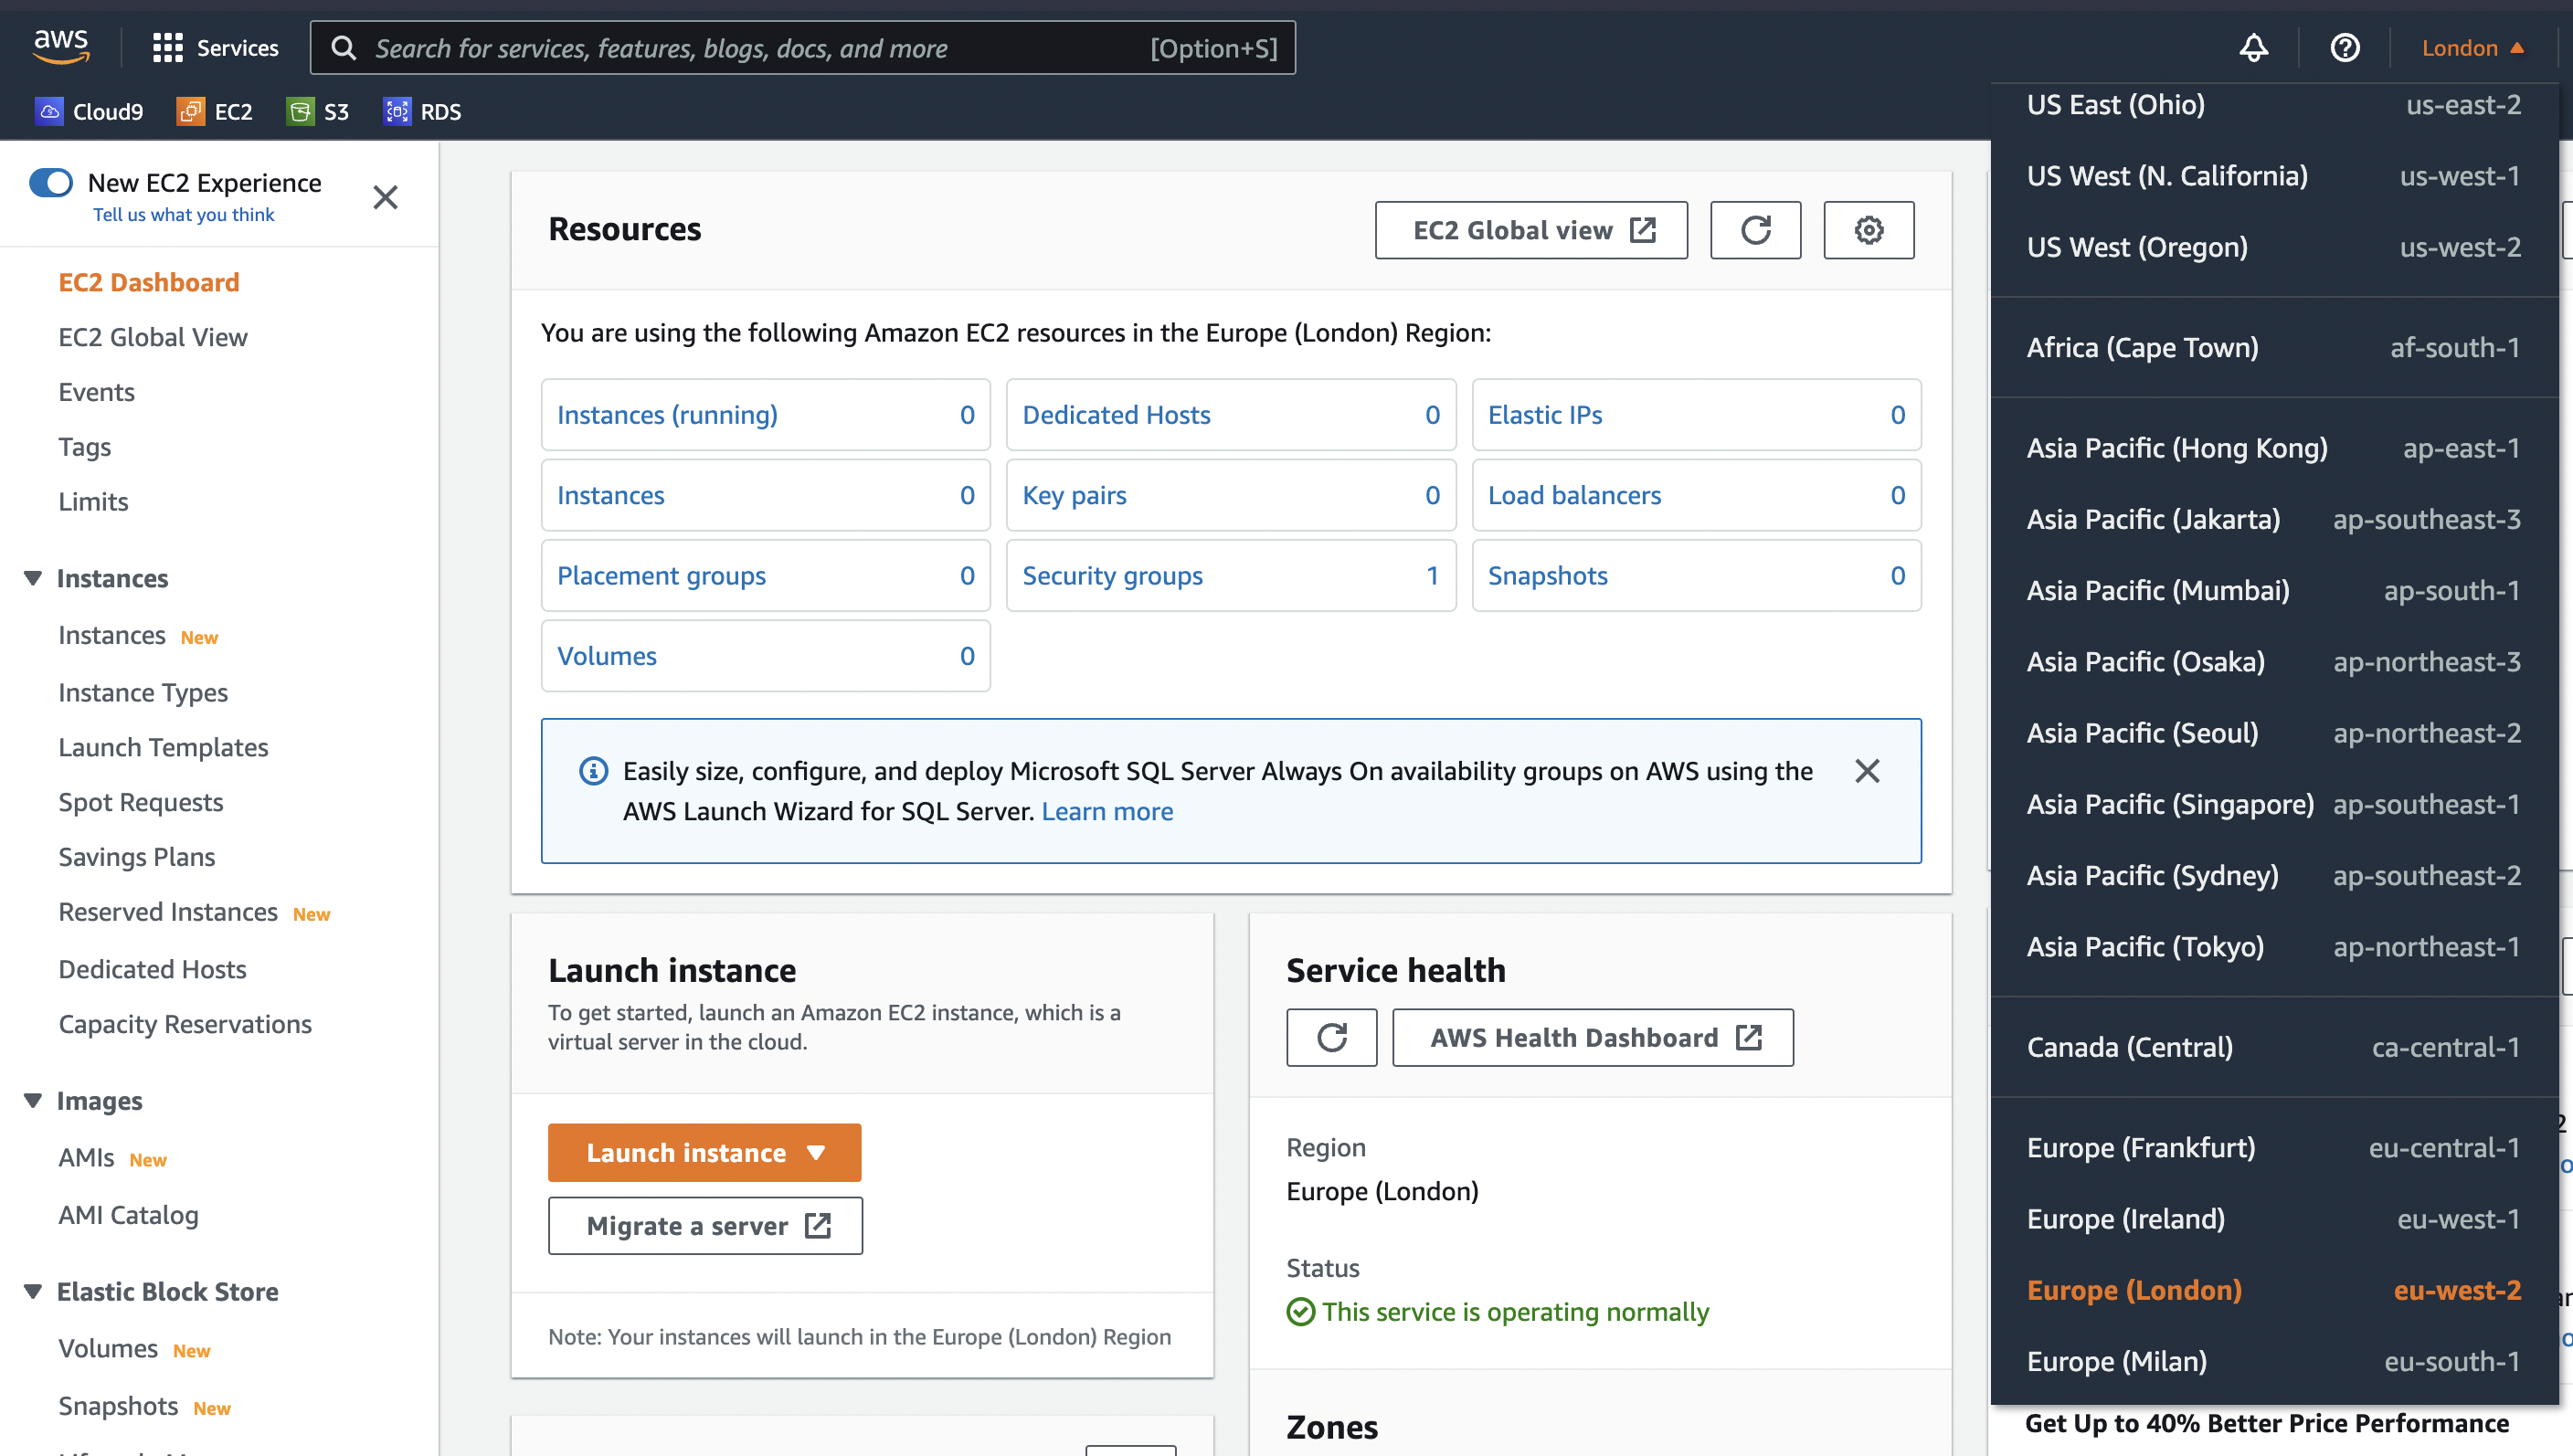
Task: Click the refresh icon on Resources panel
Action: [1756, 228]
